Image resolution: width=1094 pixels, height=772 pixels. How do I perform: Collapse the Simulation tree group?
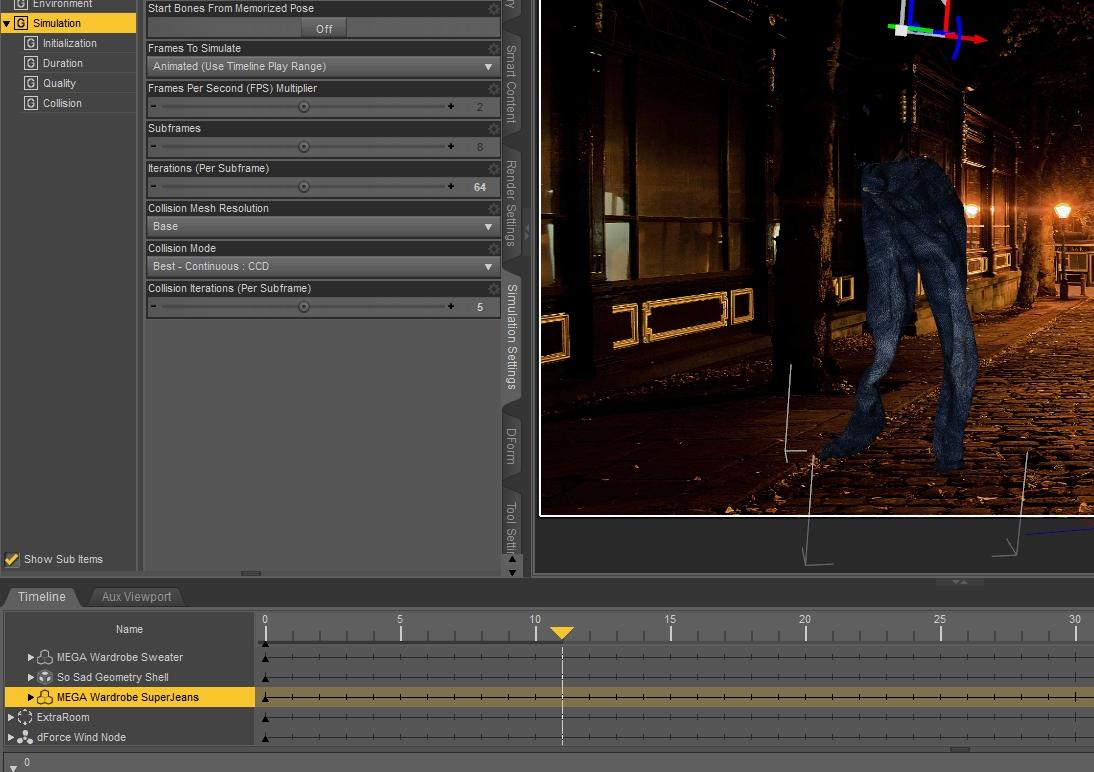pyautogui.click(x=7, y=23)
